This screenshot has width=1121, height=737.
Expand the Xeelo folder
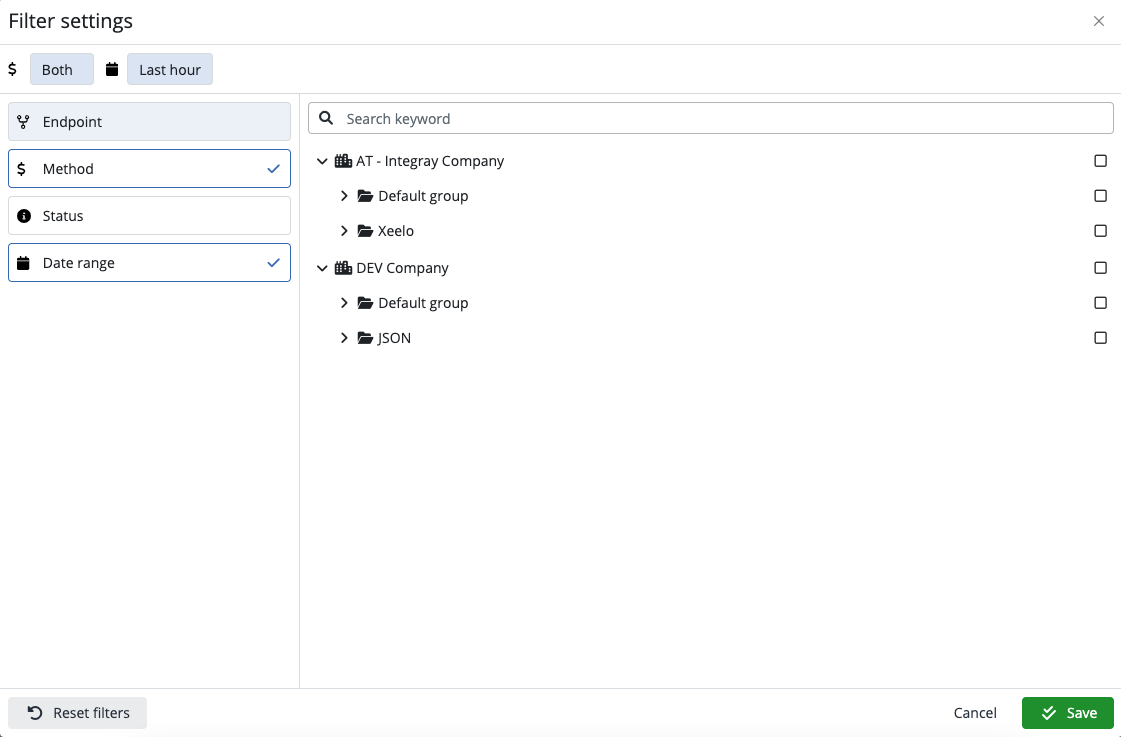click(x=344, y=230)
